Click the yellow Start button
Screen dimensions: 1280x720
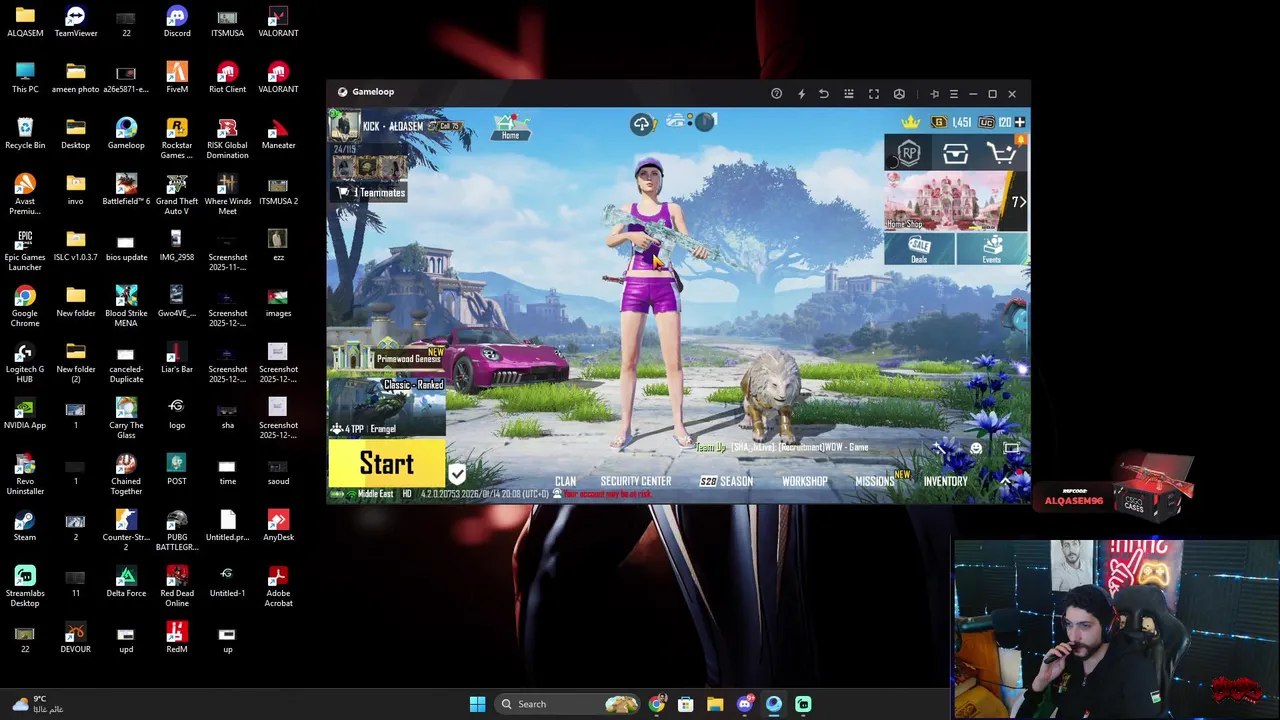(x=387, y=464)
